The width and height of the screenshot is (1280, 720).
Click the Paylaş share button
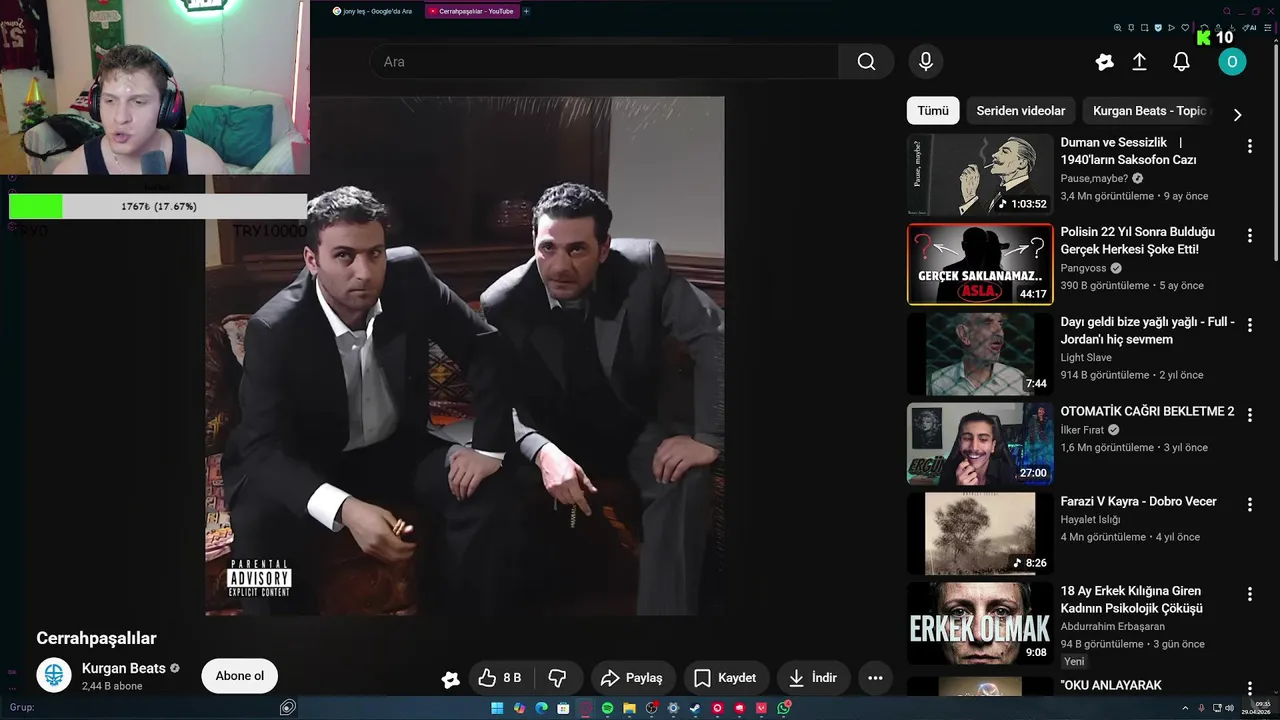pos(631,678)
